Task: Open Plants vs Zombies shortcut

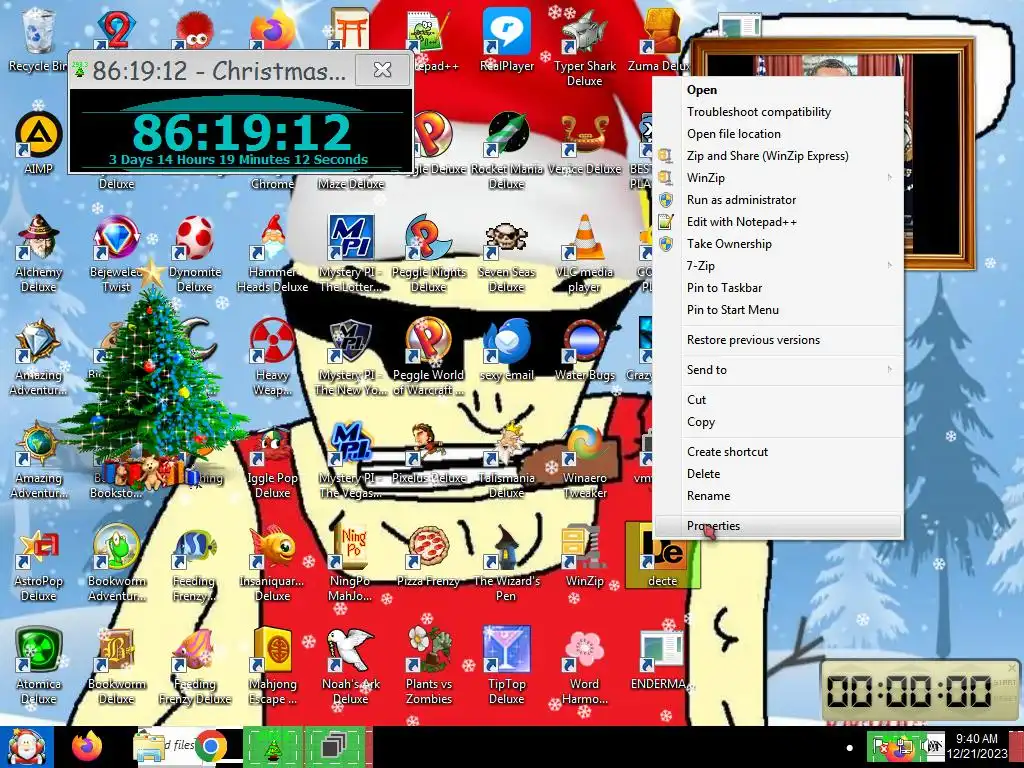Action: point(428,666)
